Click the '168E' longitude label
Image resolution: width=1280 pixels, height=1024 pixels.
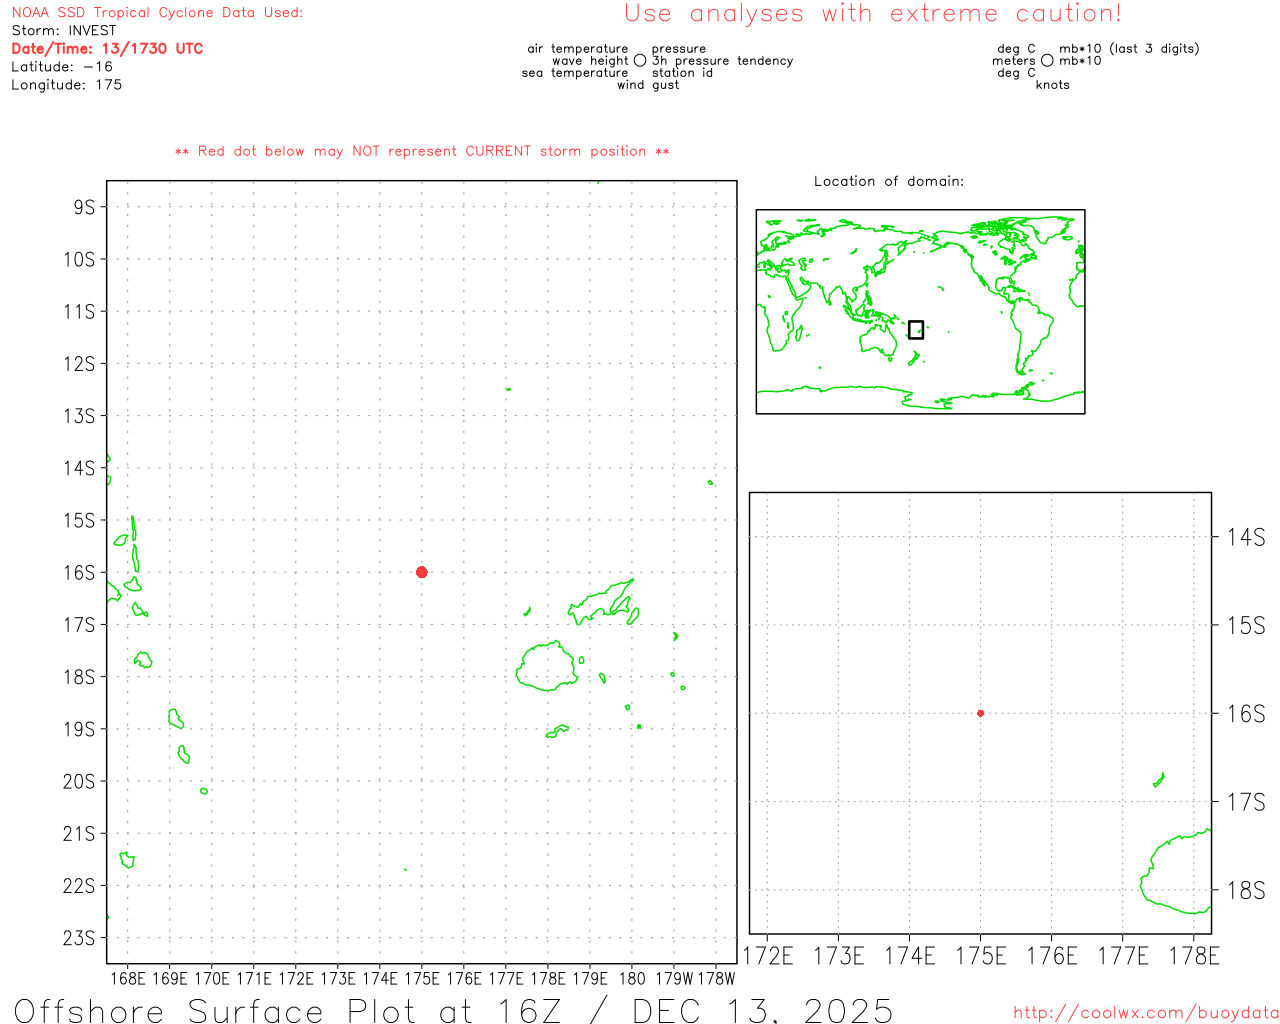pyautogui.click(x=128, y=979)
